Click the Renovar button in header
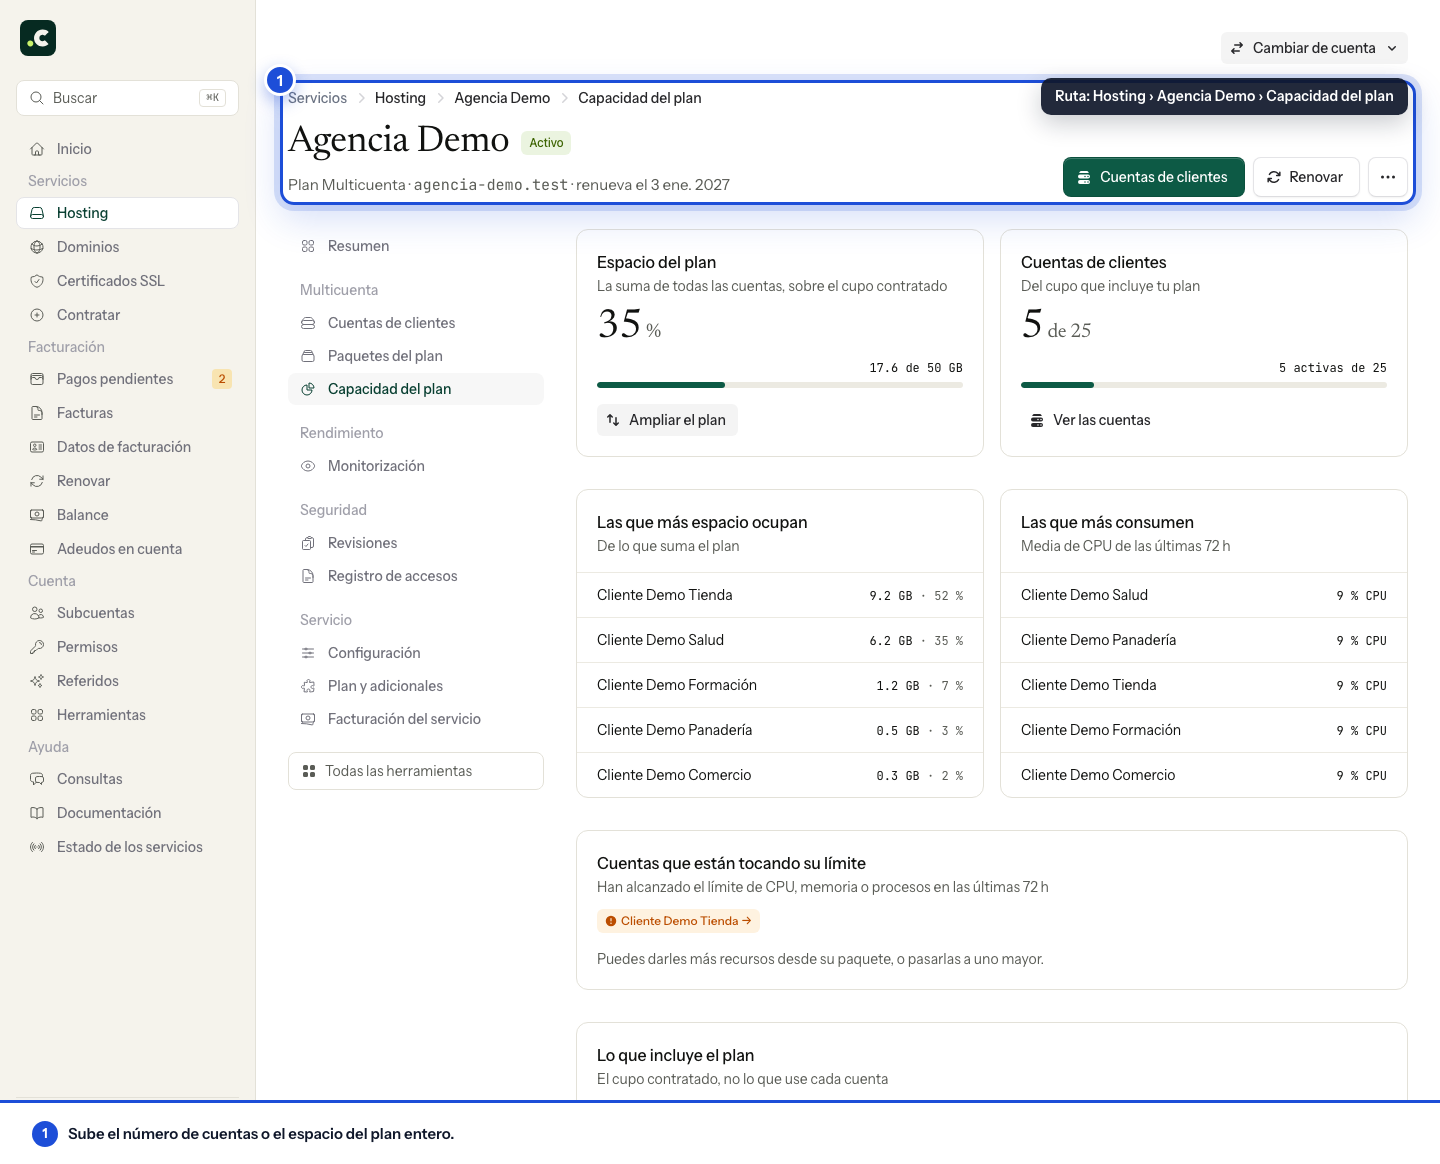1440x1164 pixels. click(1306, 177)
